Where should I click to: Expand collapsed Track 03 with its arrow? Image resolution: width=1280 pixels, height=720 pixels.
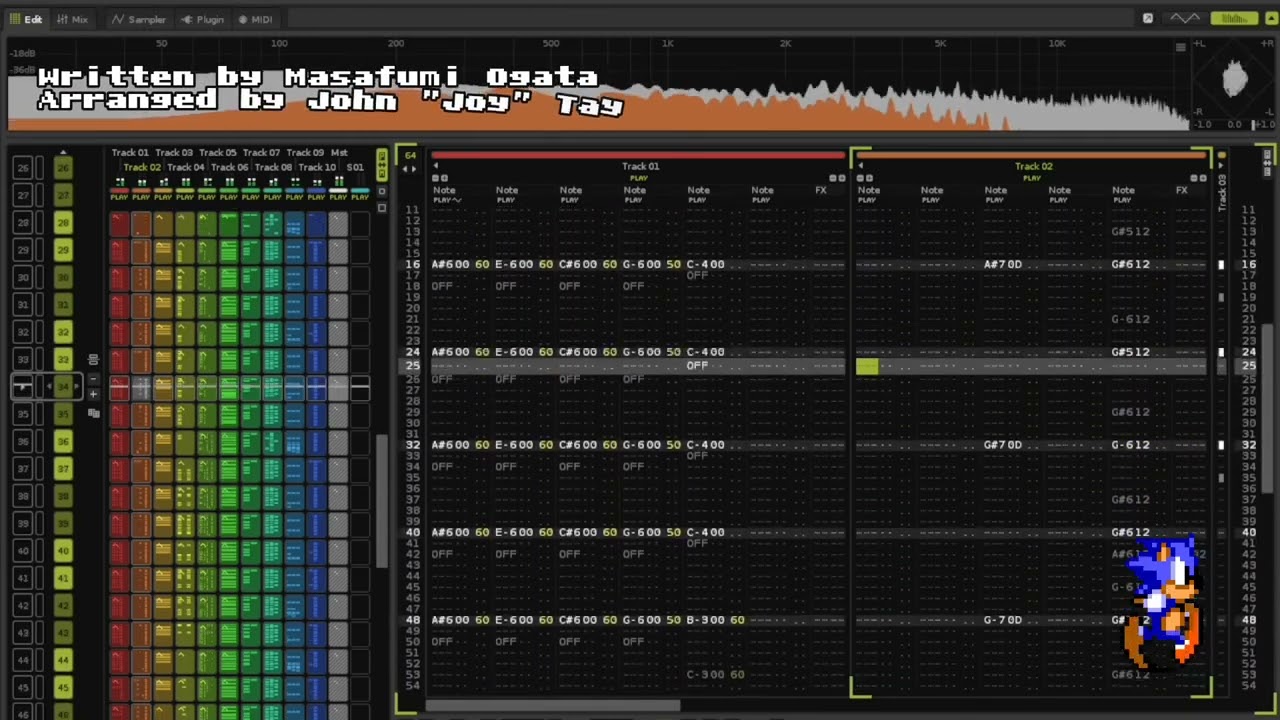pyautogui.click(x=1221, y=165)
